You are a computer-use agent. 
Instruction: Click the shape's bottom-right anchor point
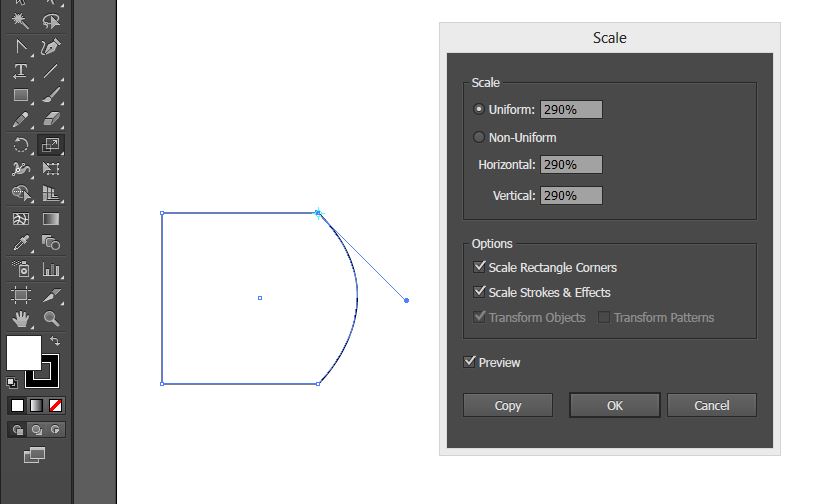tap(318, 384)
